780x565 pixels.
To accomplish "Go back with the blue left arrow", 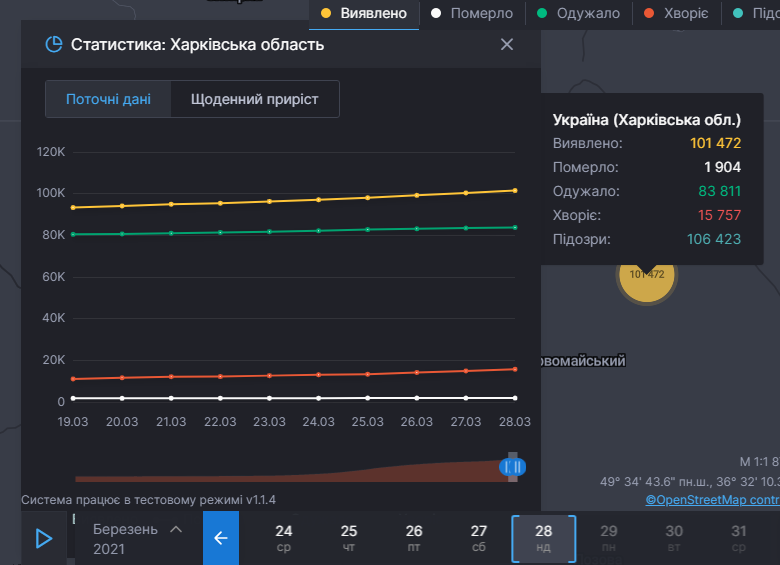I will (x=221, y=538).
